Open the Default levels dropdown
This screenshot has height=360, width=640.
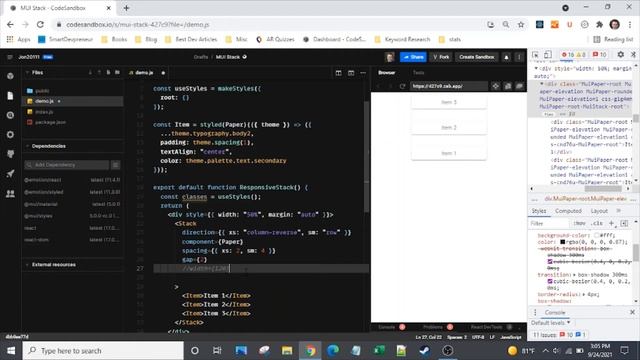click(551, 322)
